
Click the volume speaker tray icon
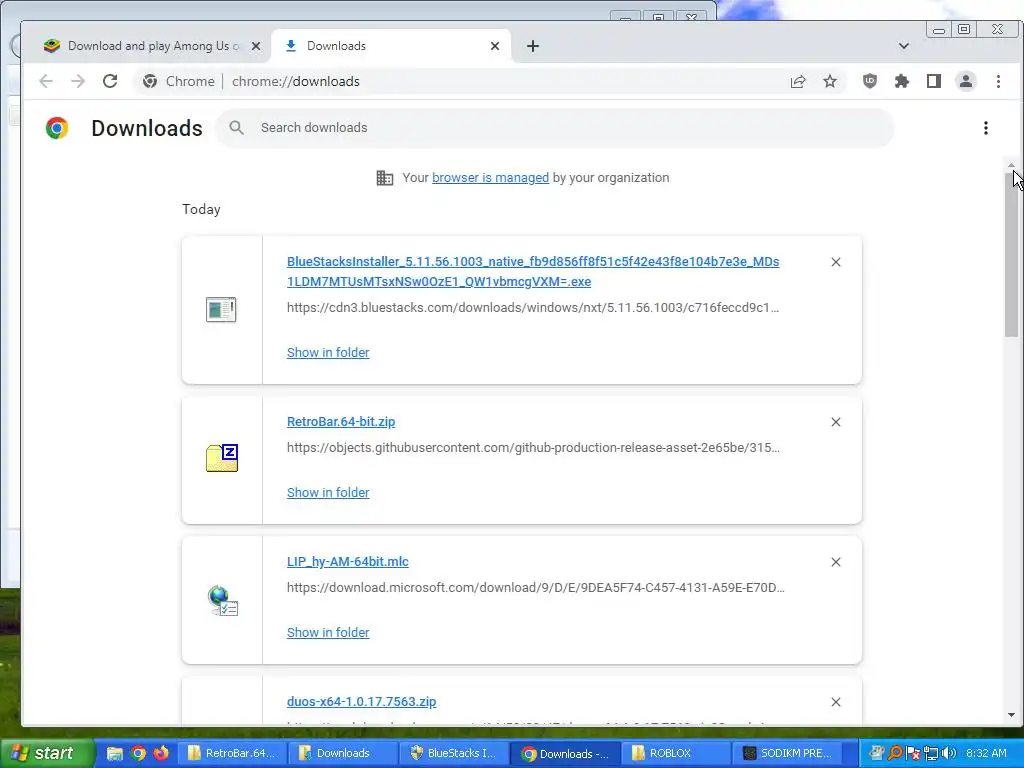pos(949,753)
